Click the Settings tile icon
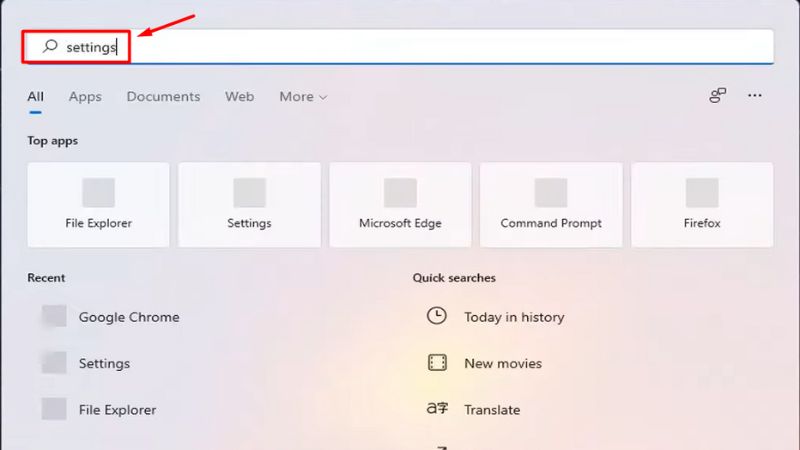 (249, 193)
